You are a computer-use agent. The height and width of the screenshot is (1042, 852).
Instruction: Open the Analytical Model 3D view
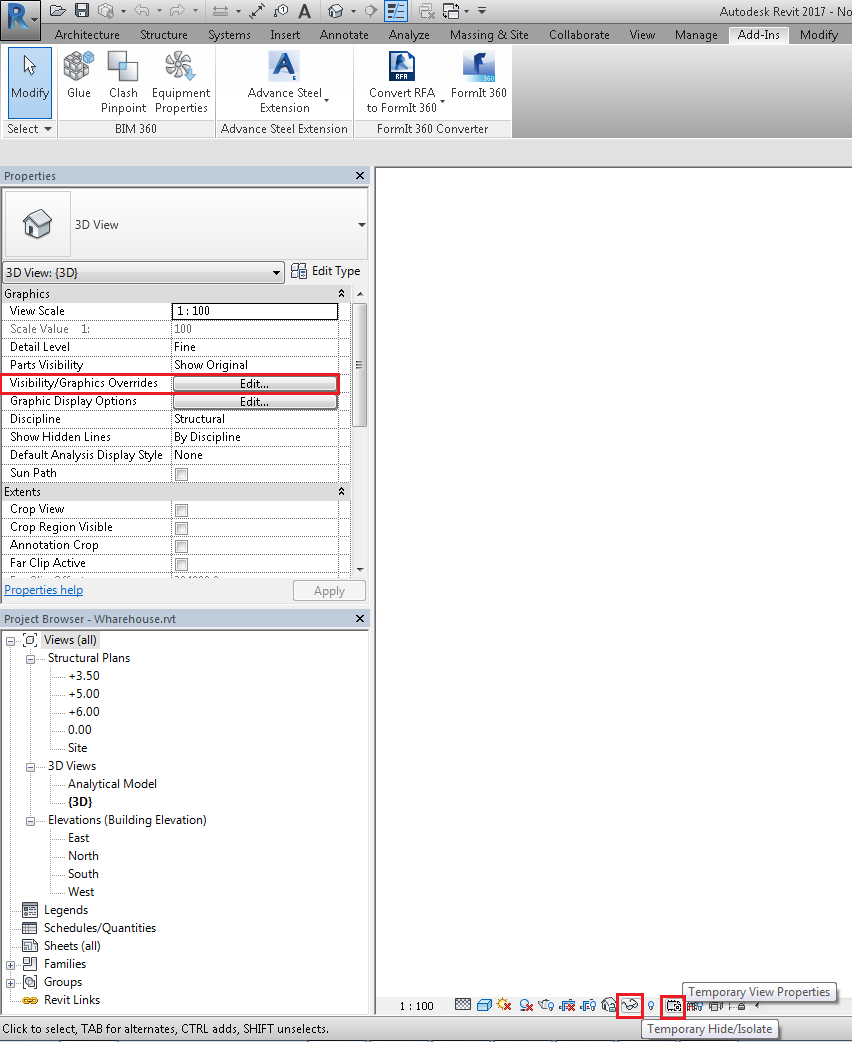112,784
